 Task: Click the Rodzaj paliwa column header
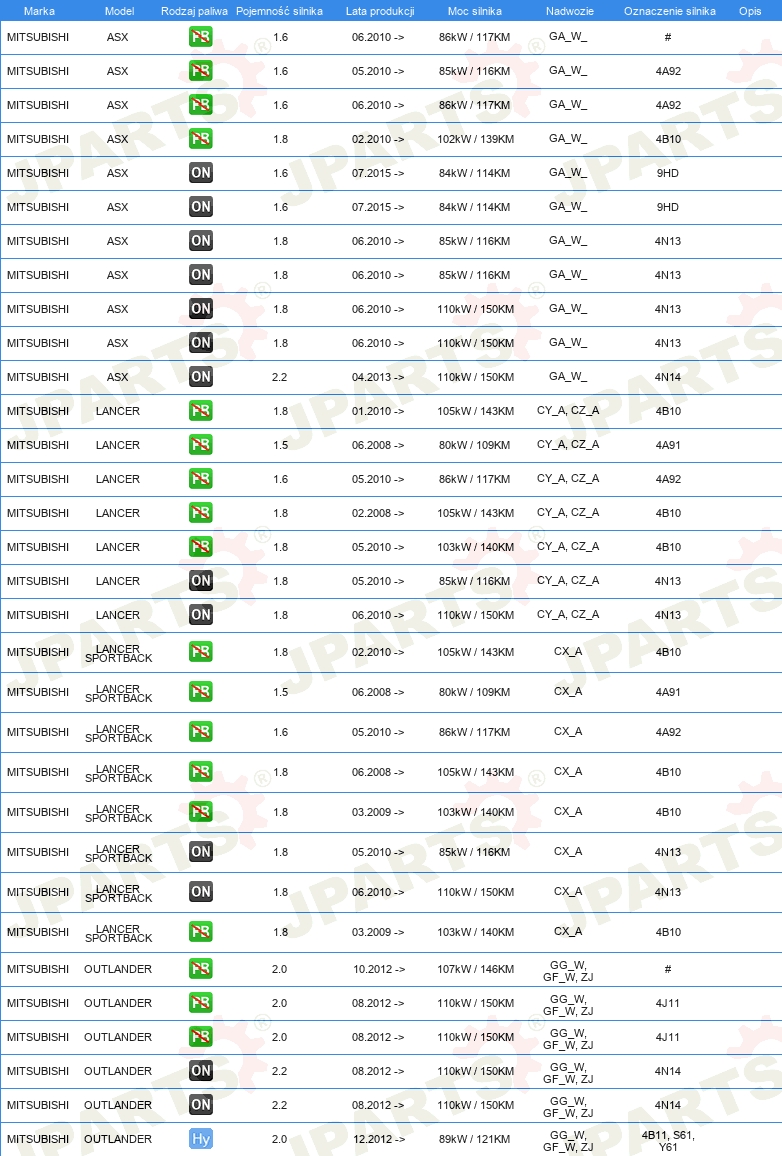click(x=195, y=11)
